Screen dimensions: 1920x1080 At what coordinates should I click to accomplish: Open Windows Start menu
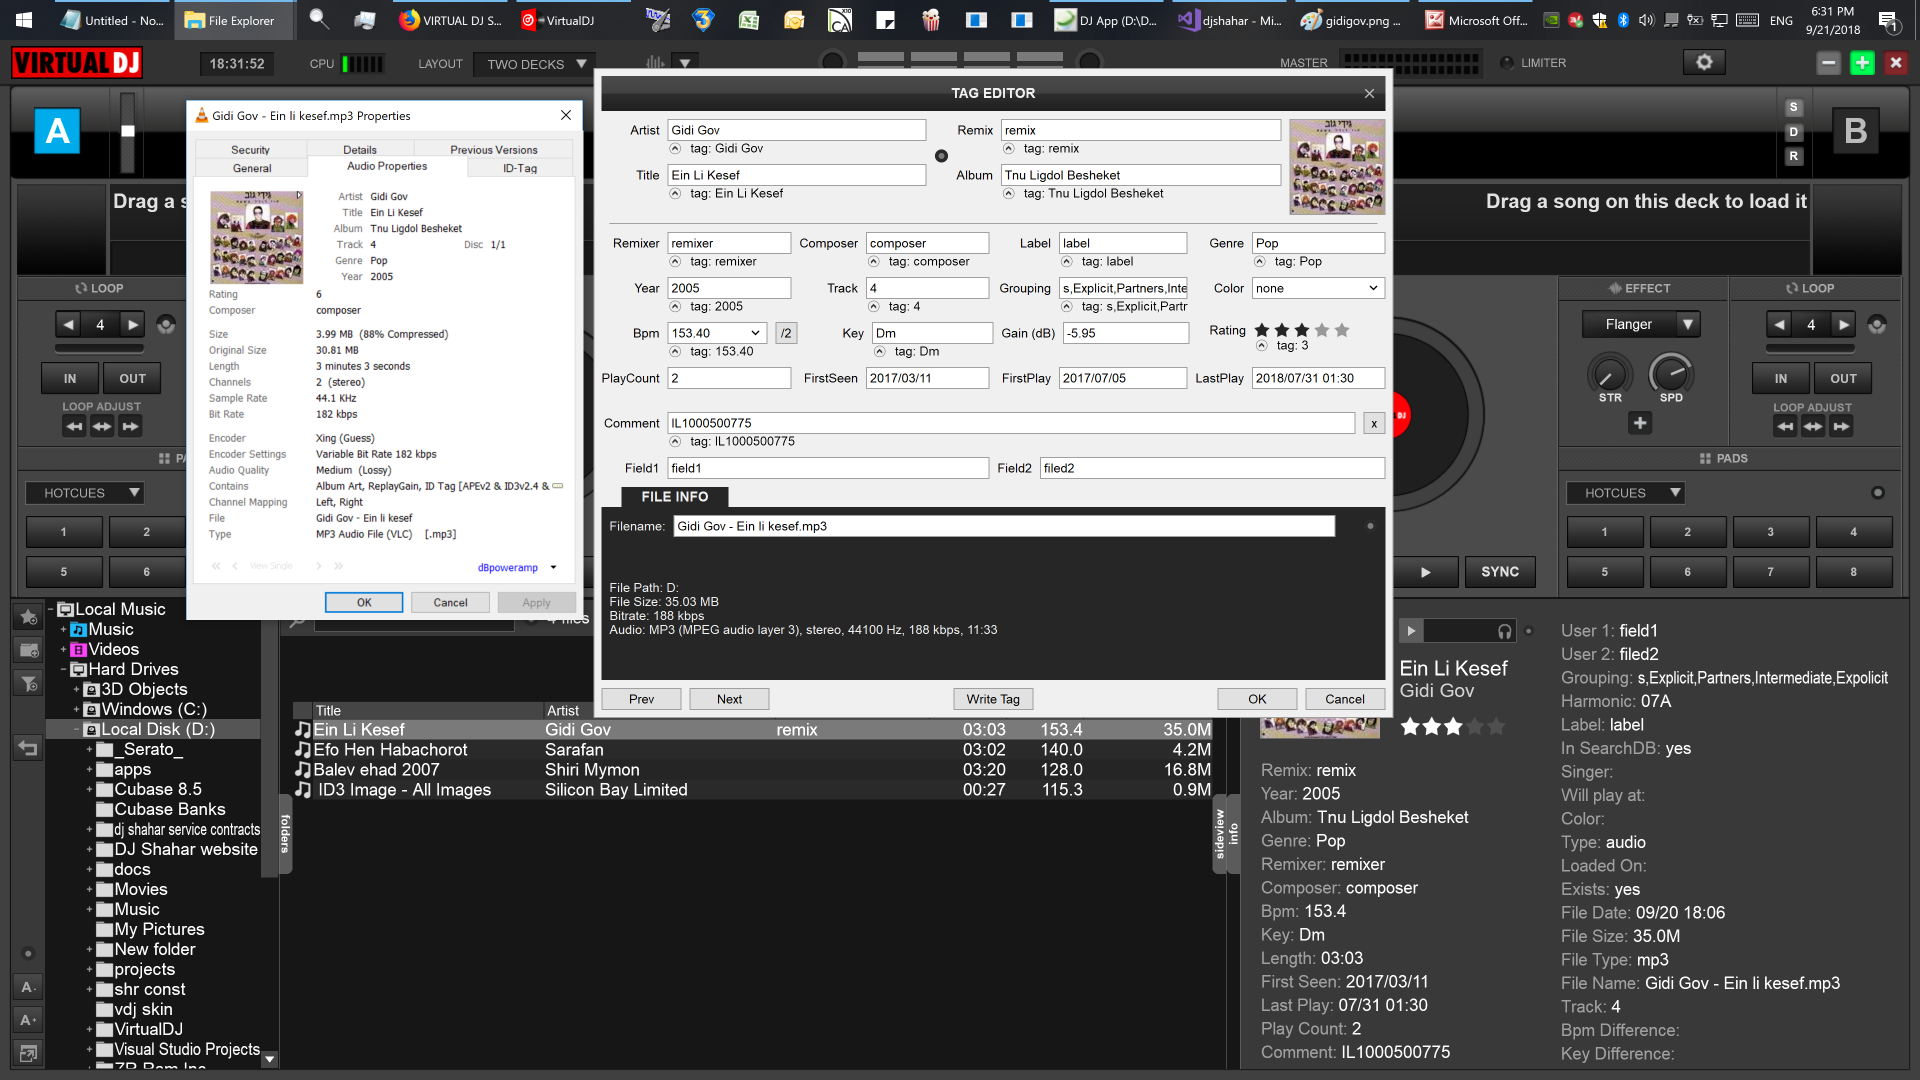click(24, 20)
